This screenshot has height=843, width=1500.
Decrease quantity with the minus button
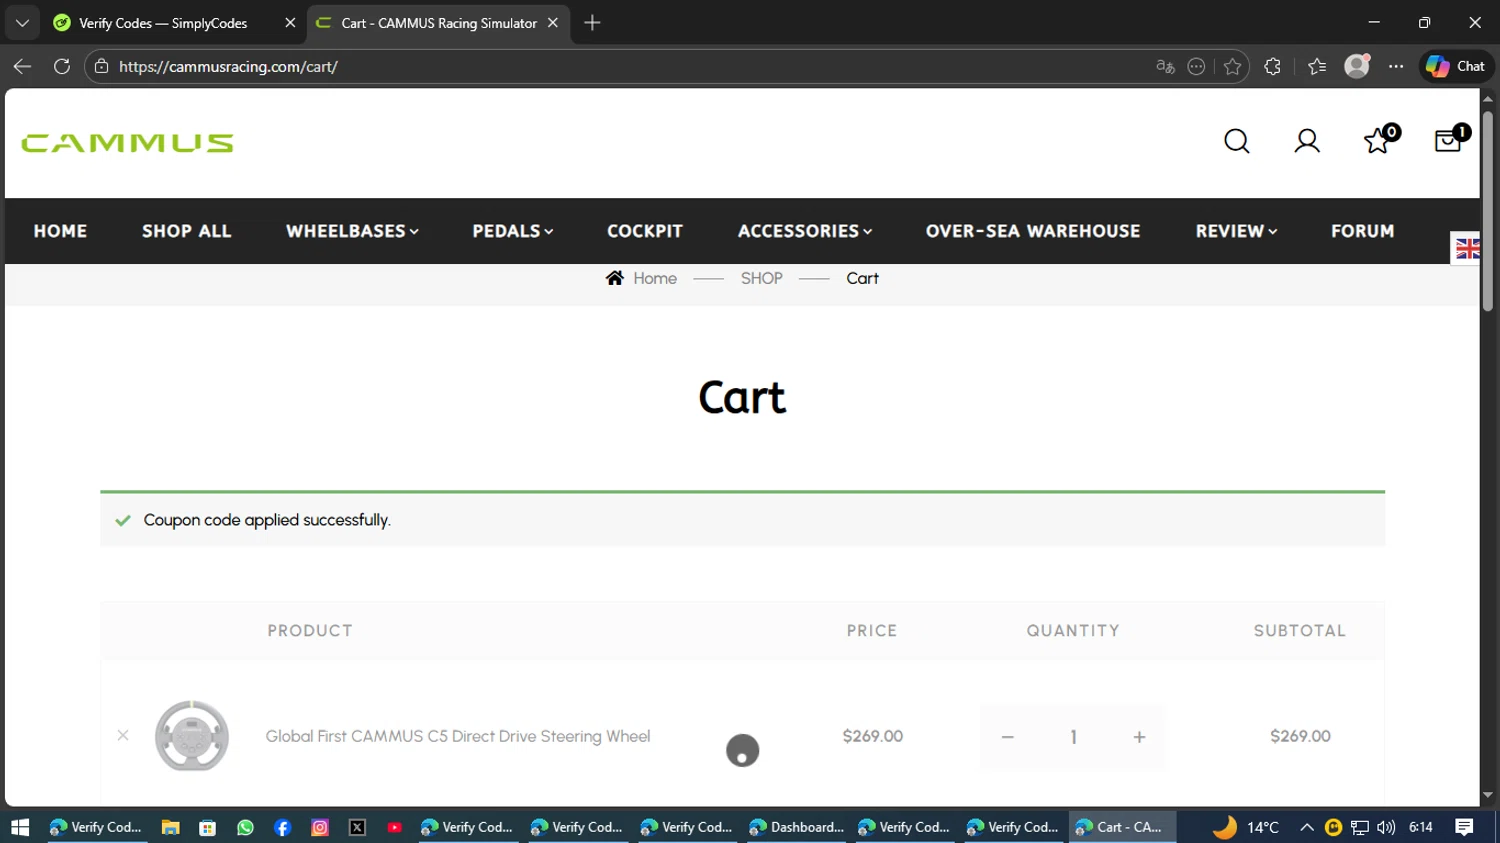1008,737
